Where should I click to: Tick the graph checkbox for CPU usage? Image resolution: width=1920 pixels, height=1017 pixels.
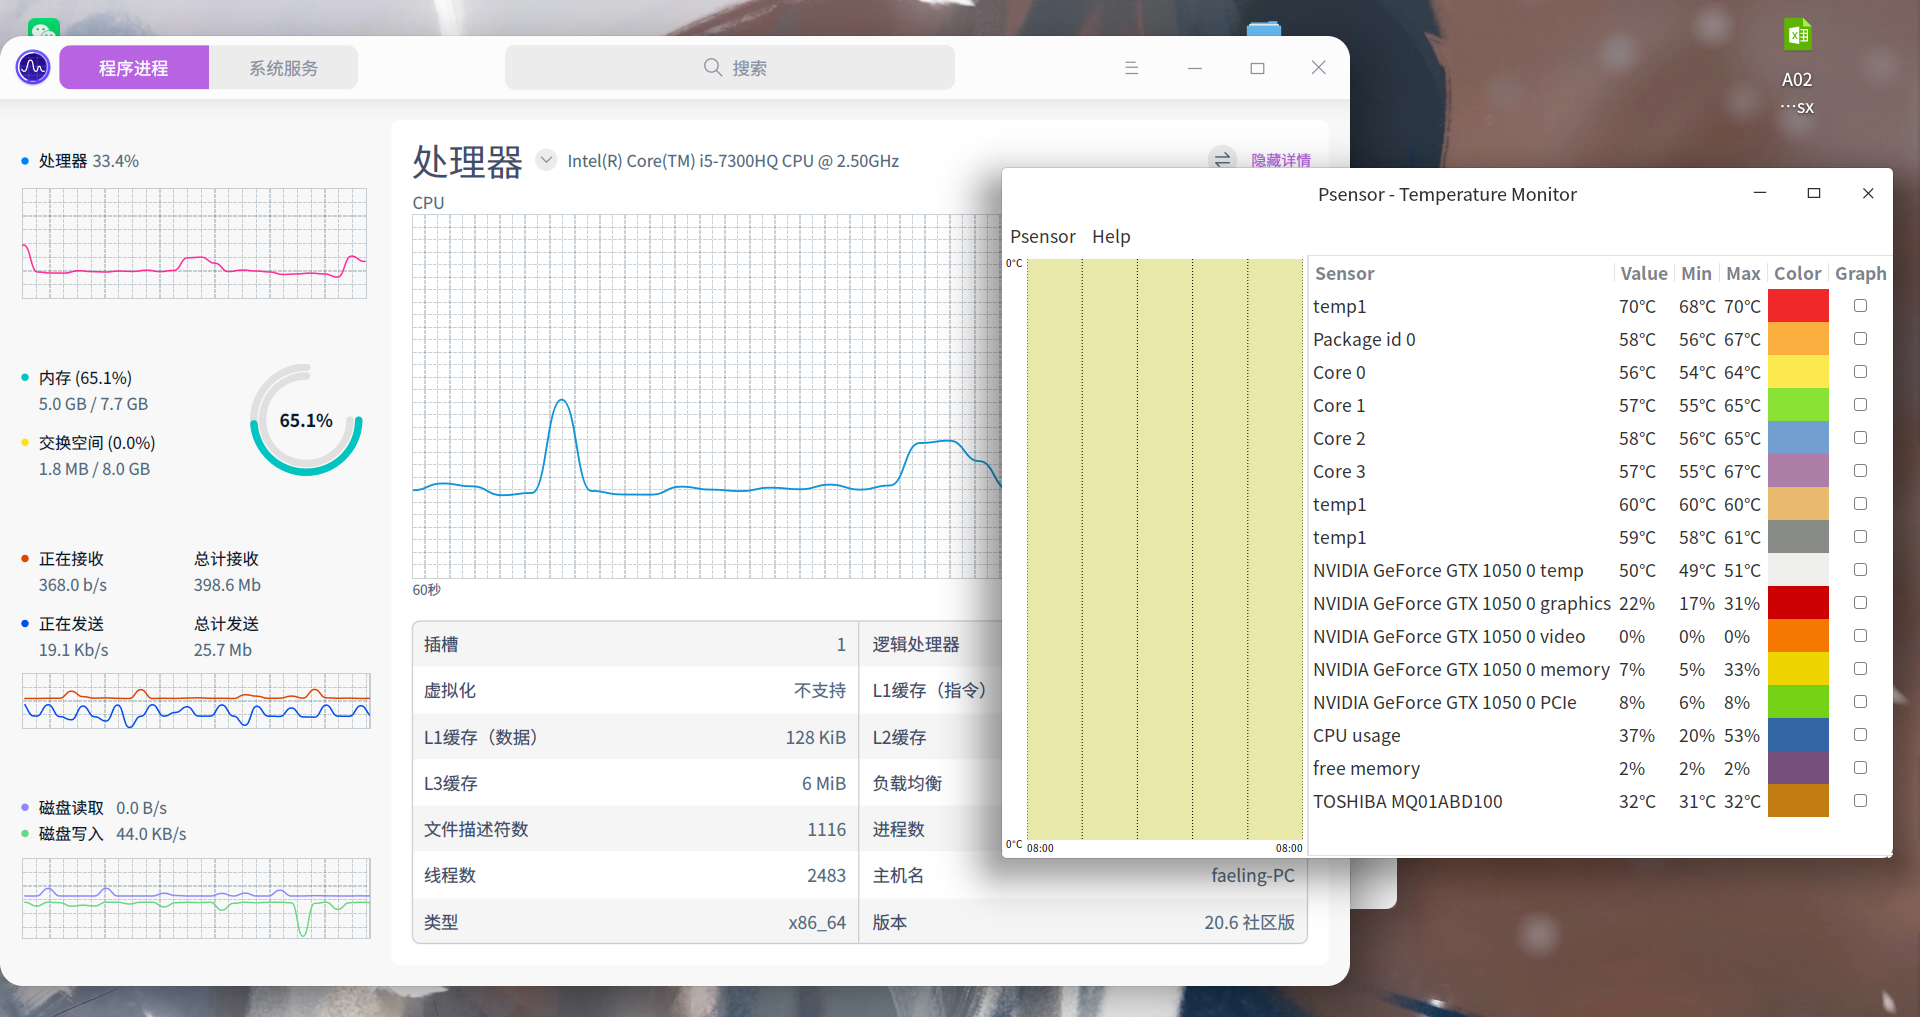point(1860,735)
